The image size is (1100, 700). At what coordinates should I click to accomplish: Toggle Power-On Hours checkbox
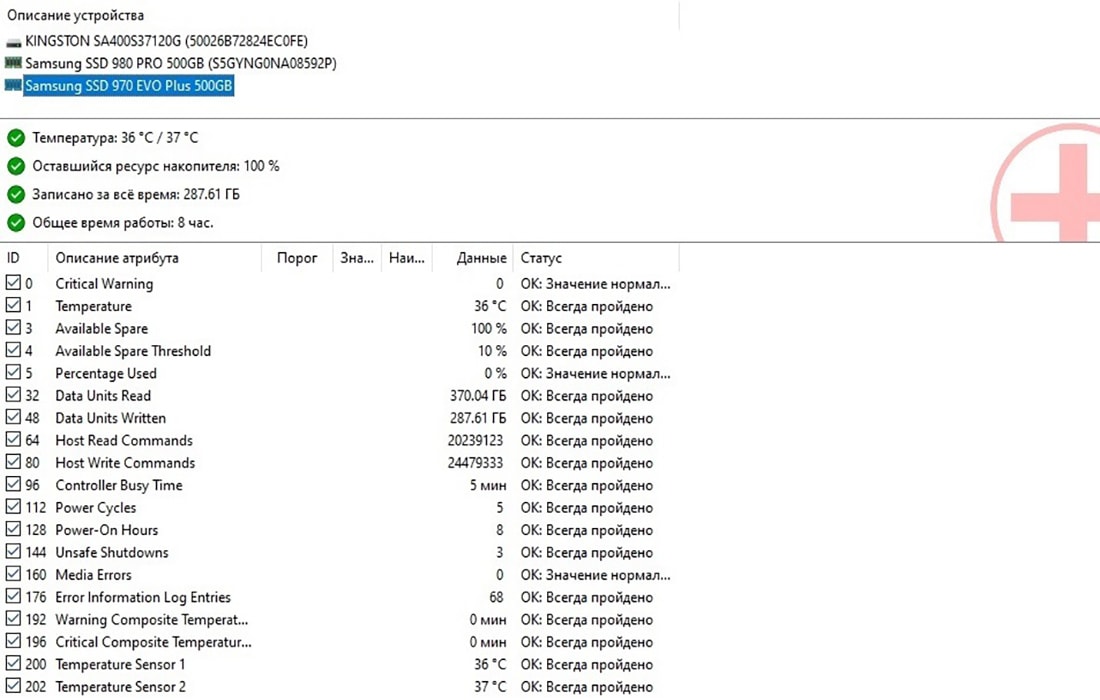point(13,530)
